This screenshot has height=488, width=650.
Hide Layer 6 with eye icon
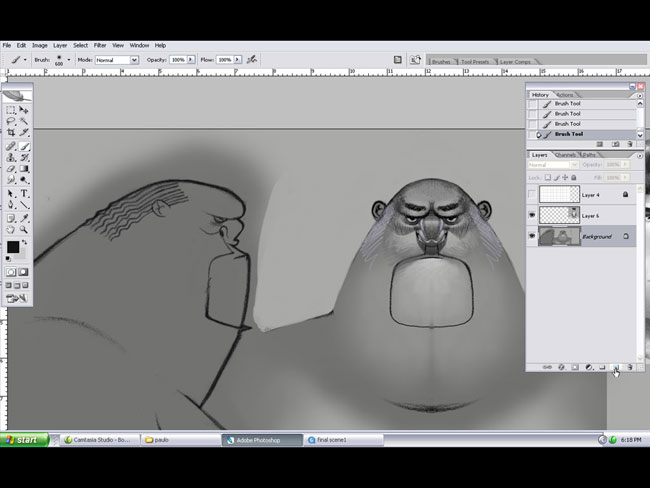(533, 215)
